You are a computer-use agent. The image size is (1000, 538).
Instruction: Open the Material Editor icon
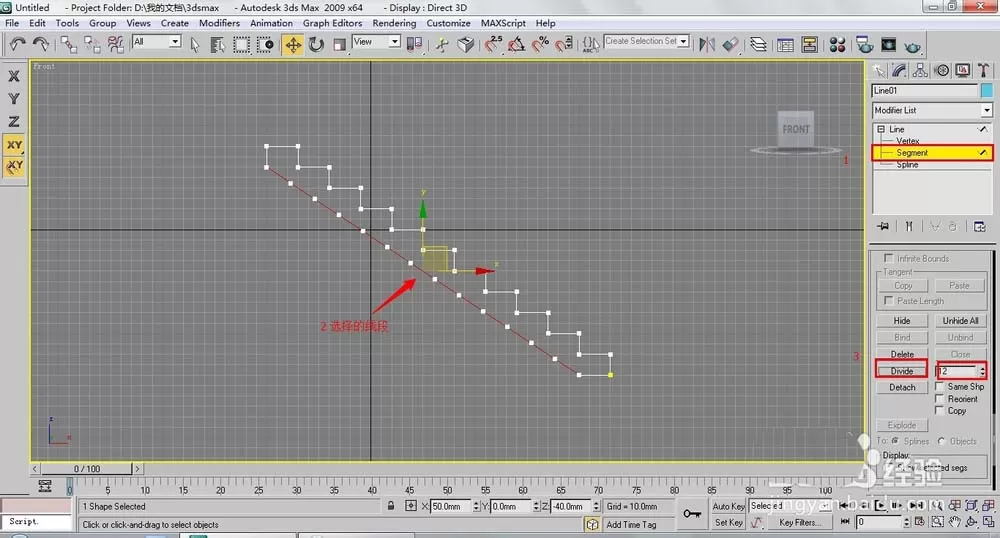coord(837,45)
